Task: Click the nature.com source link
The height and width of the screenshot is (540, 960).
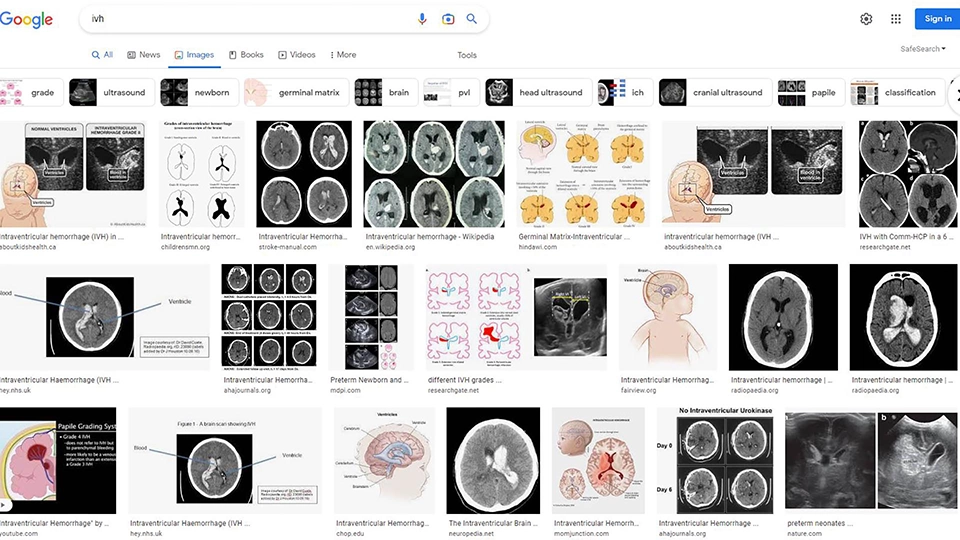Action: pos(804,534)
